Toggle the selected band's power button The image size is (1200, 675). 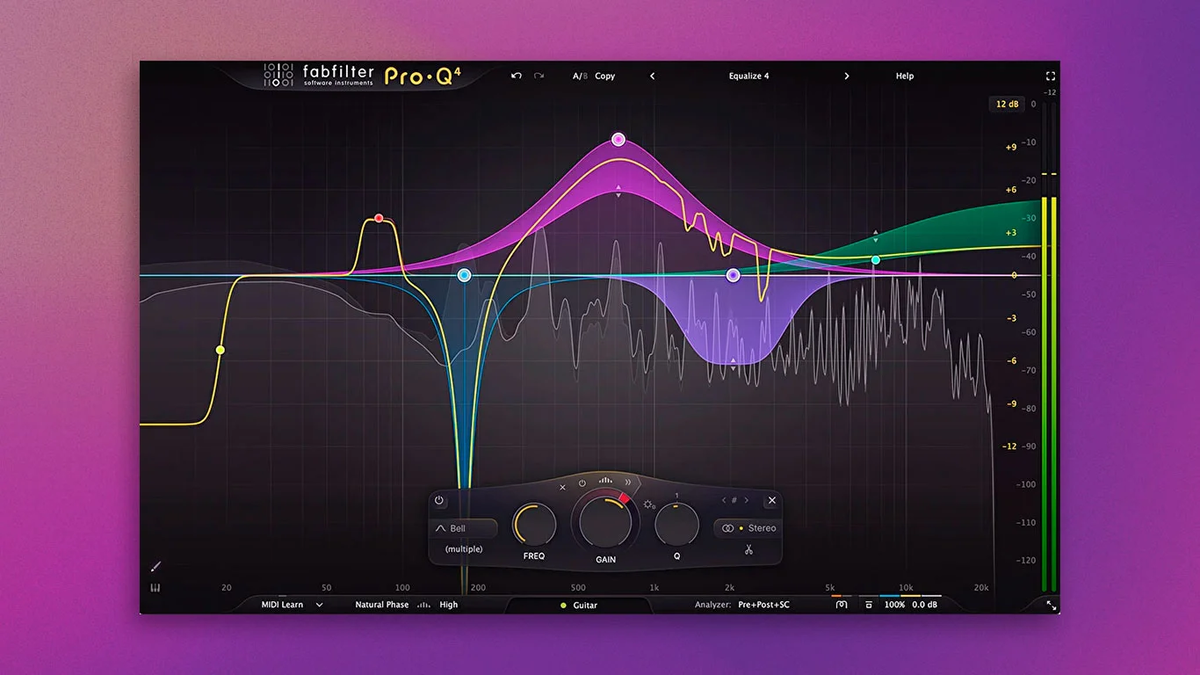click(439, 500)
